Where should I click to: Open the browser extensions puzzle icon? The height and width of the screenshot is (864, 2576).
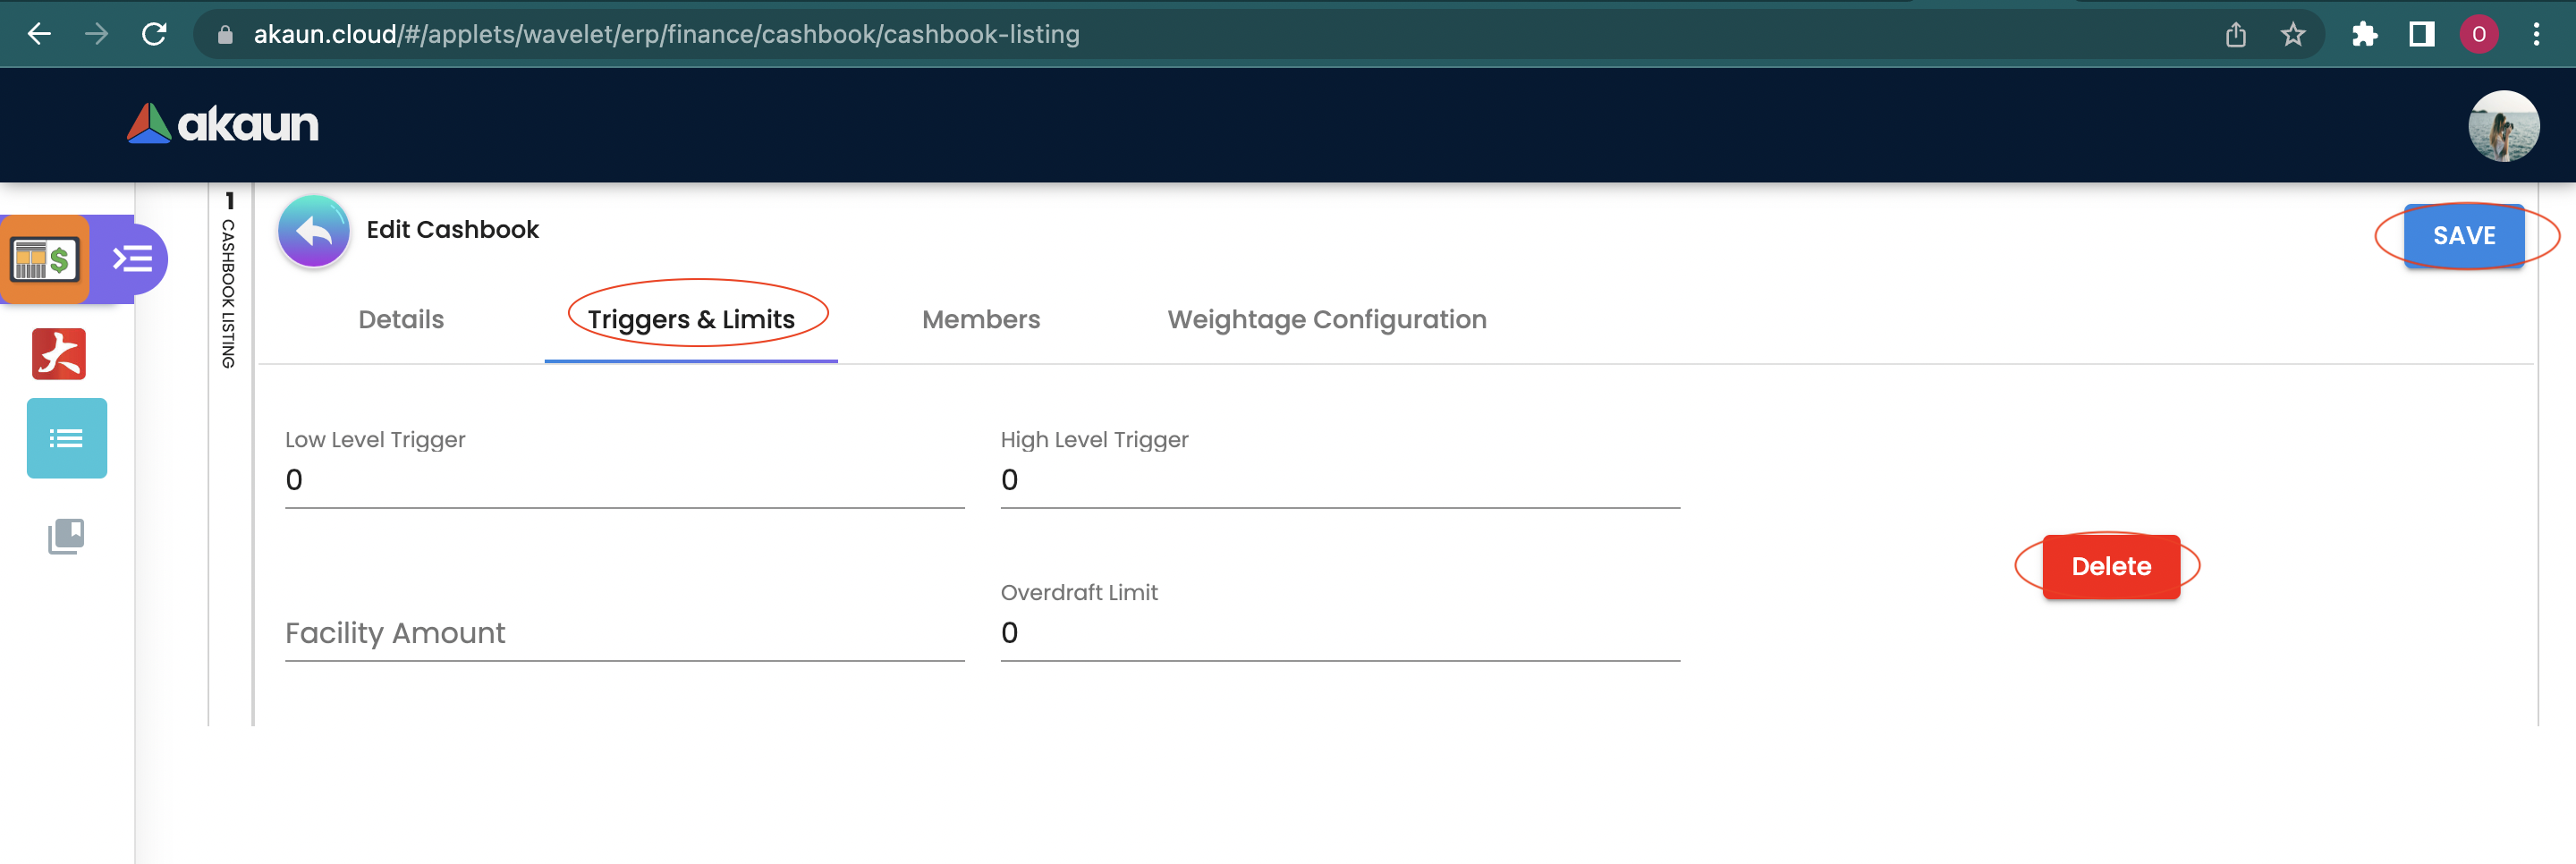coord(2364,35)
